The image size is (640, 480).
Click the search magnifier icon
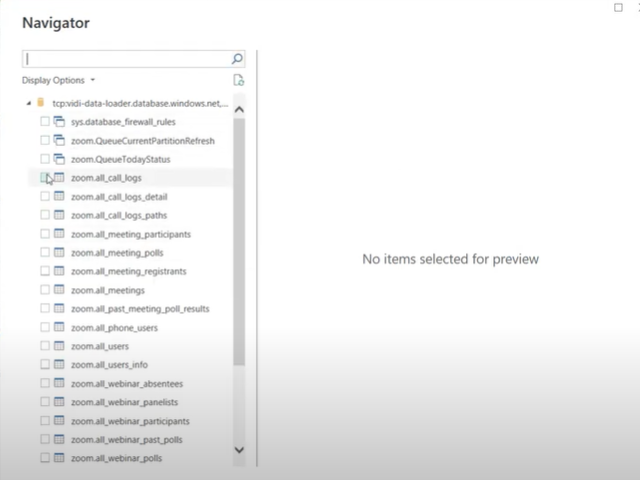(x=237, y=59)
